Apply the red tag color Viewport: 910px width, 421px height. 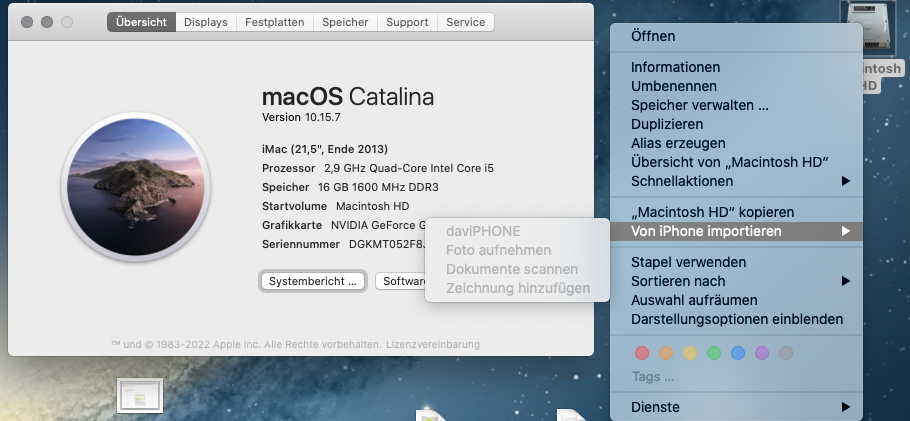tap(642, 353)
